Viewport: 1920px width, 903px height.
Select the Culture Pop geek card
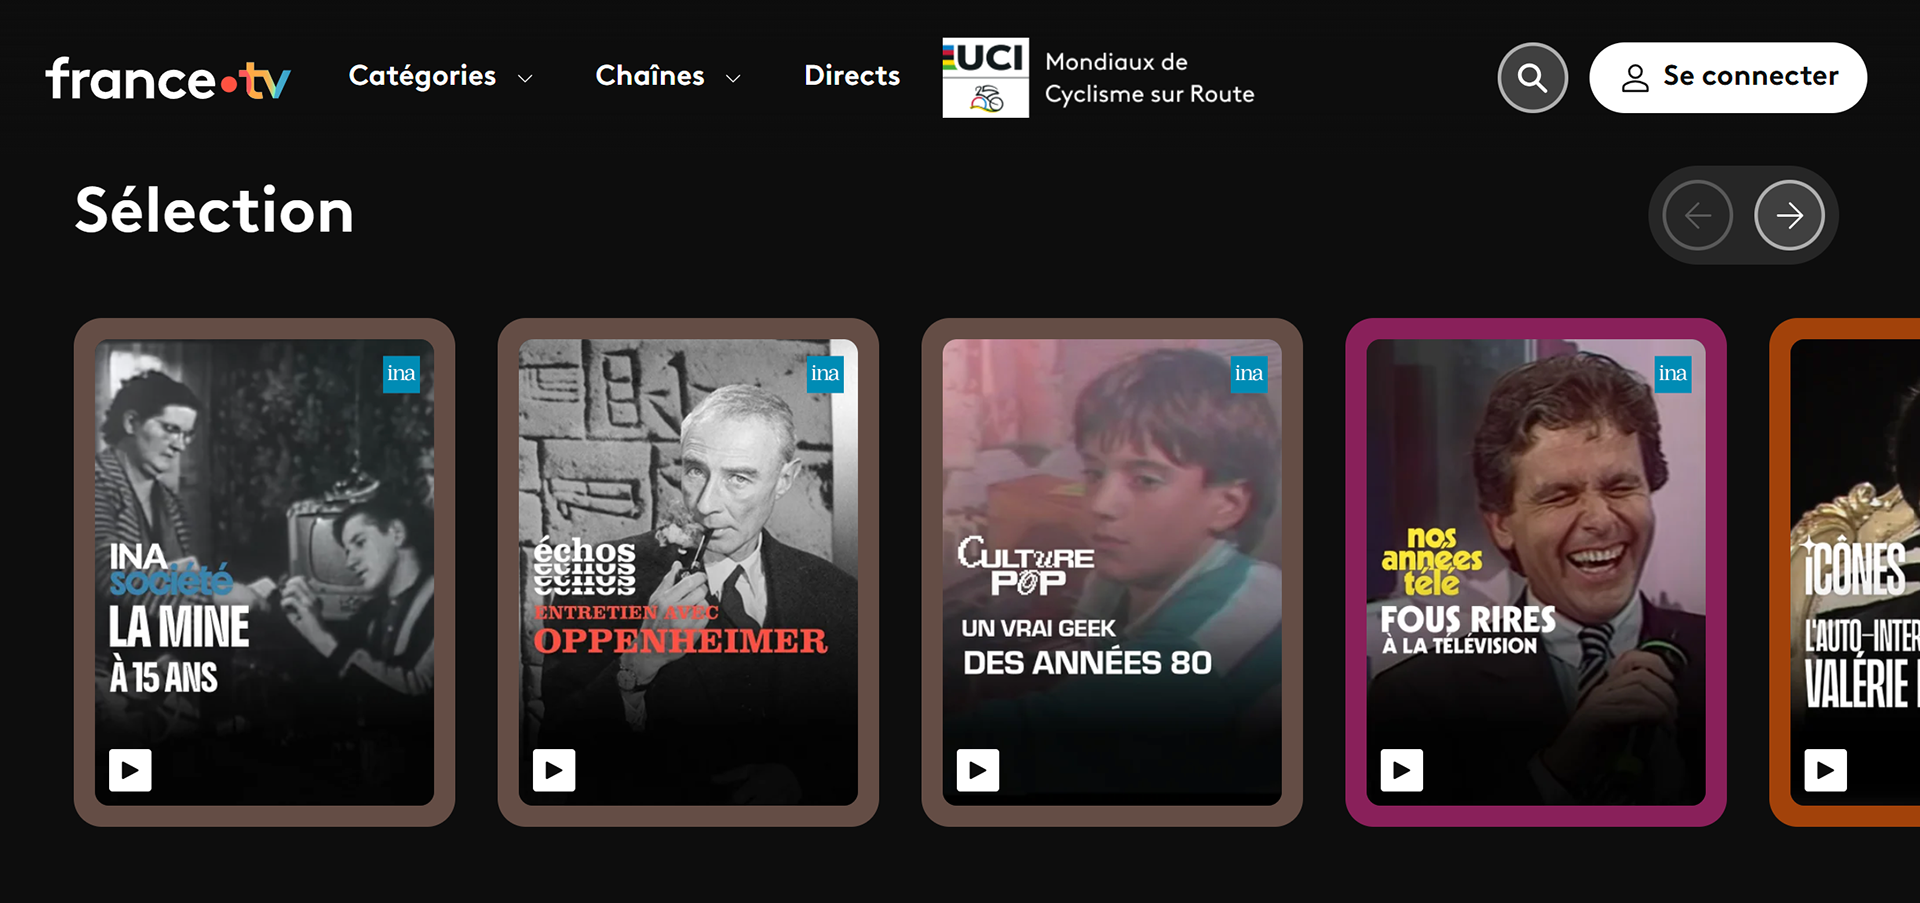[1112, 572]
